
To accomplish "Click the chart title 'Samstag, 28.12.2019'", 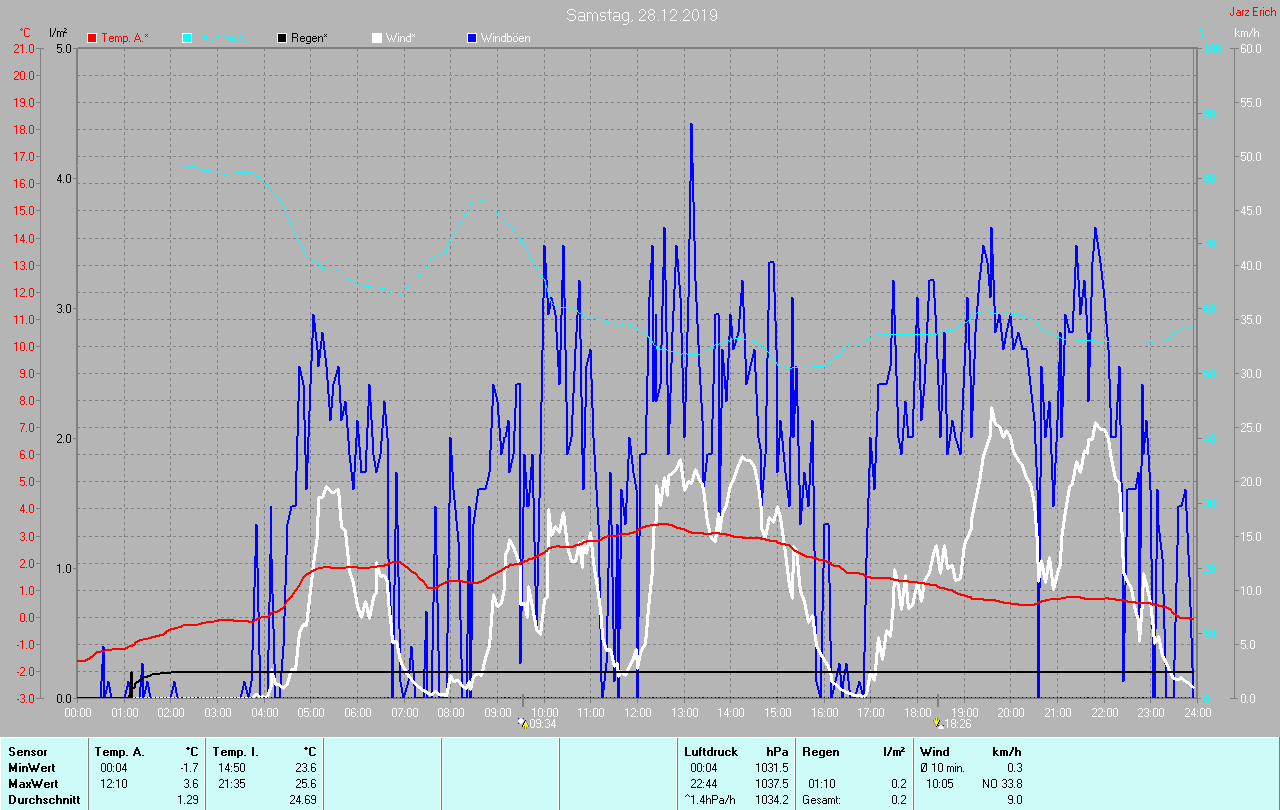I will coord(641,15).
